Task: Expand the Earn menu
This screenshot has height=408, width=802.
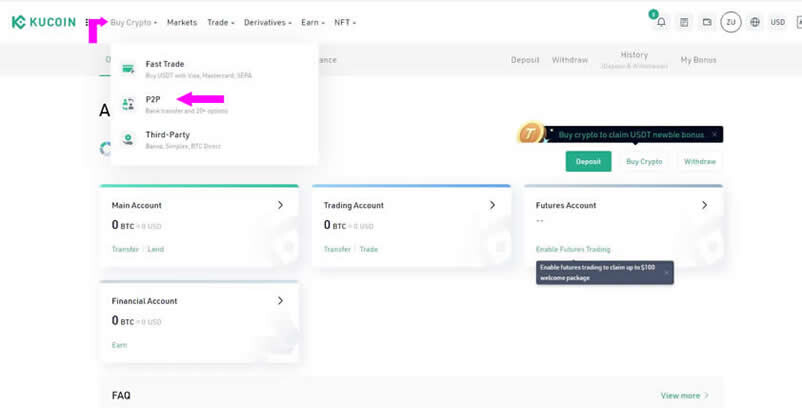Action: point(313,22)
